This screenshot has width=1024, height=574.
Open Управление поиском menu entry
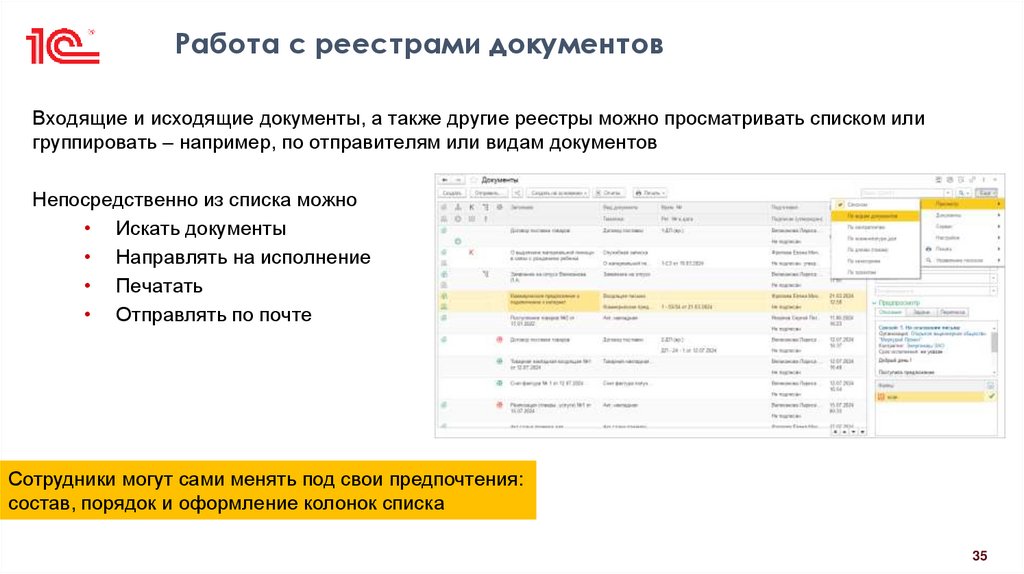click(963, 260)
